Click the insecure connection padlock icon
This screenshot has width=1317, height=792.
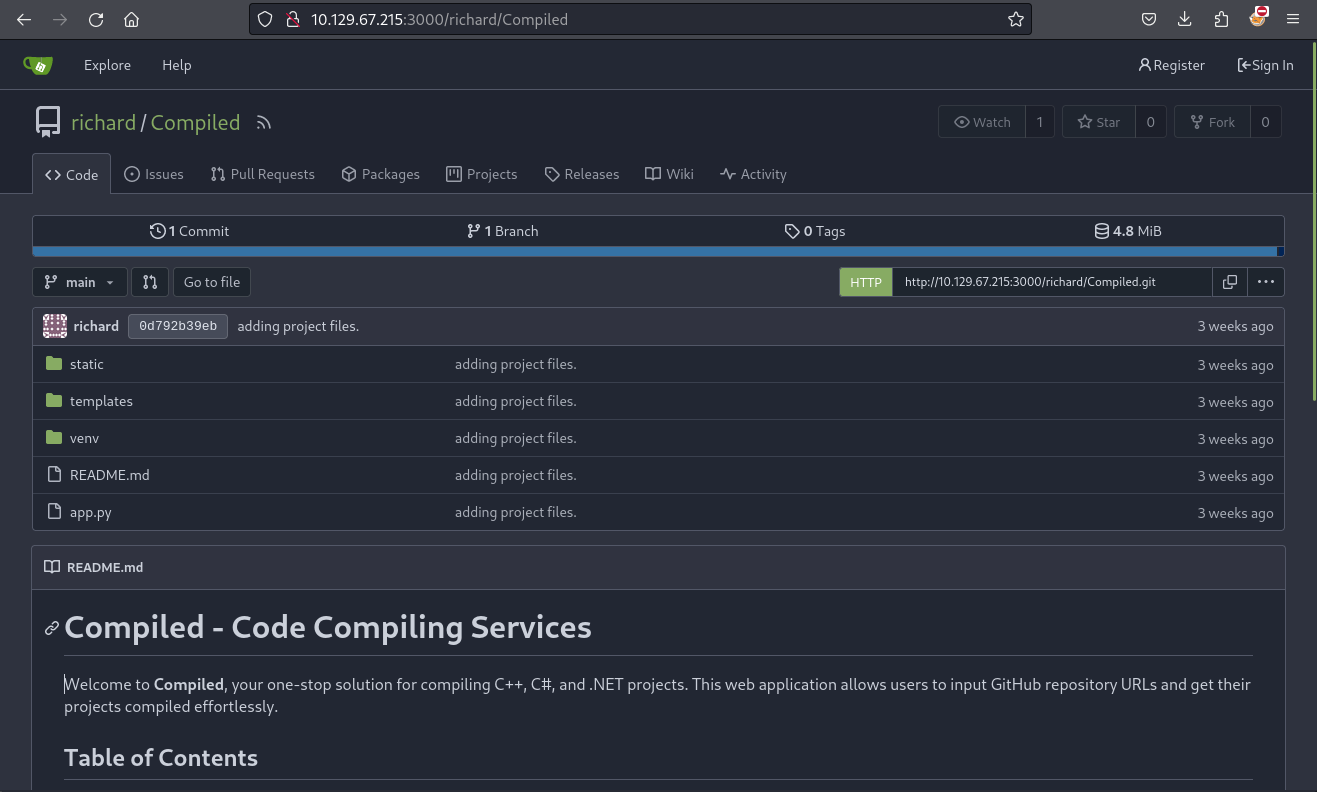(x=292, y=19)
